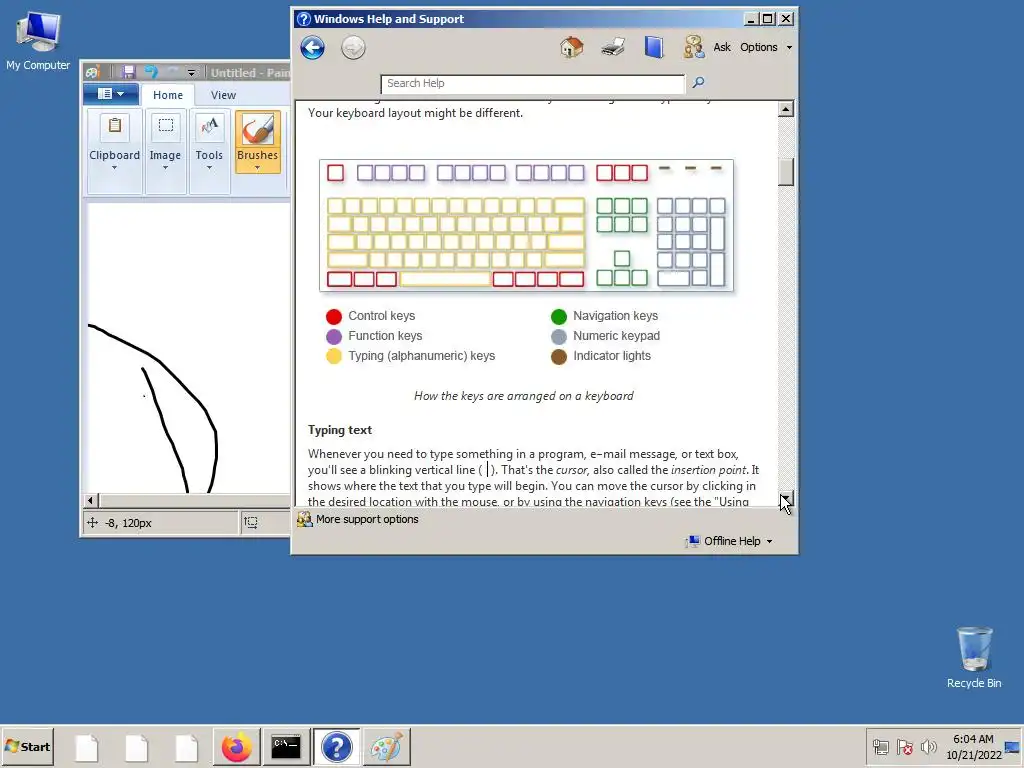Switch to Paint taskbar button
This screenshot has width=1024, height=768.
pos(387,747)
